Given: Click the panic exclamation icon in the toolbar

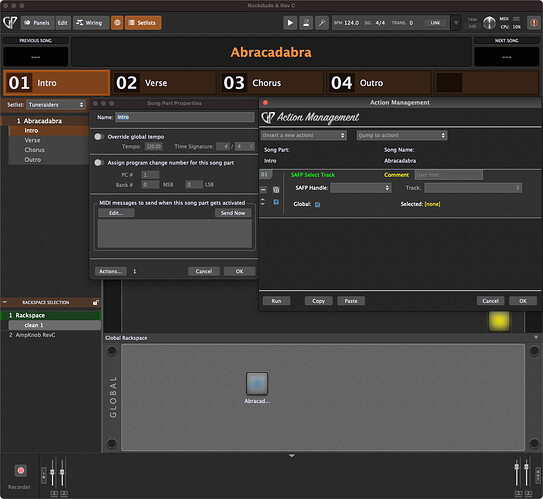Looking at the screenshot, I should (x=534, y=23).
